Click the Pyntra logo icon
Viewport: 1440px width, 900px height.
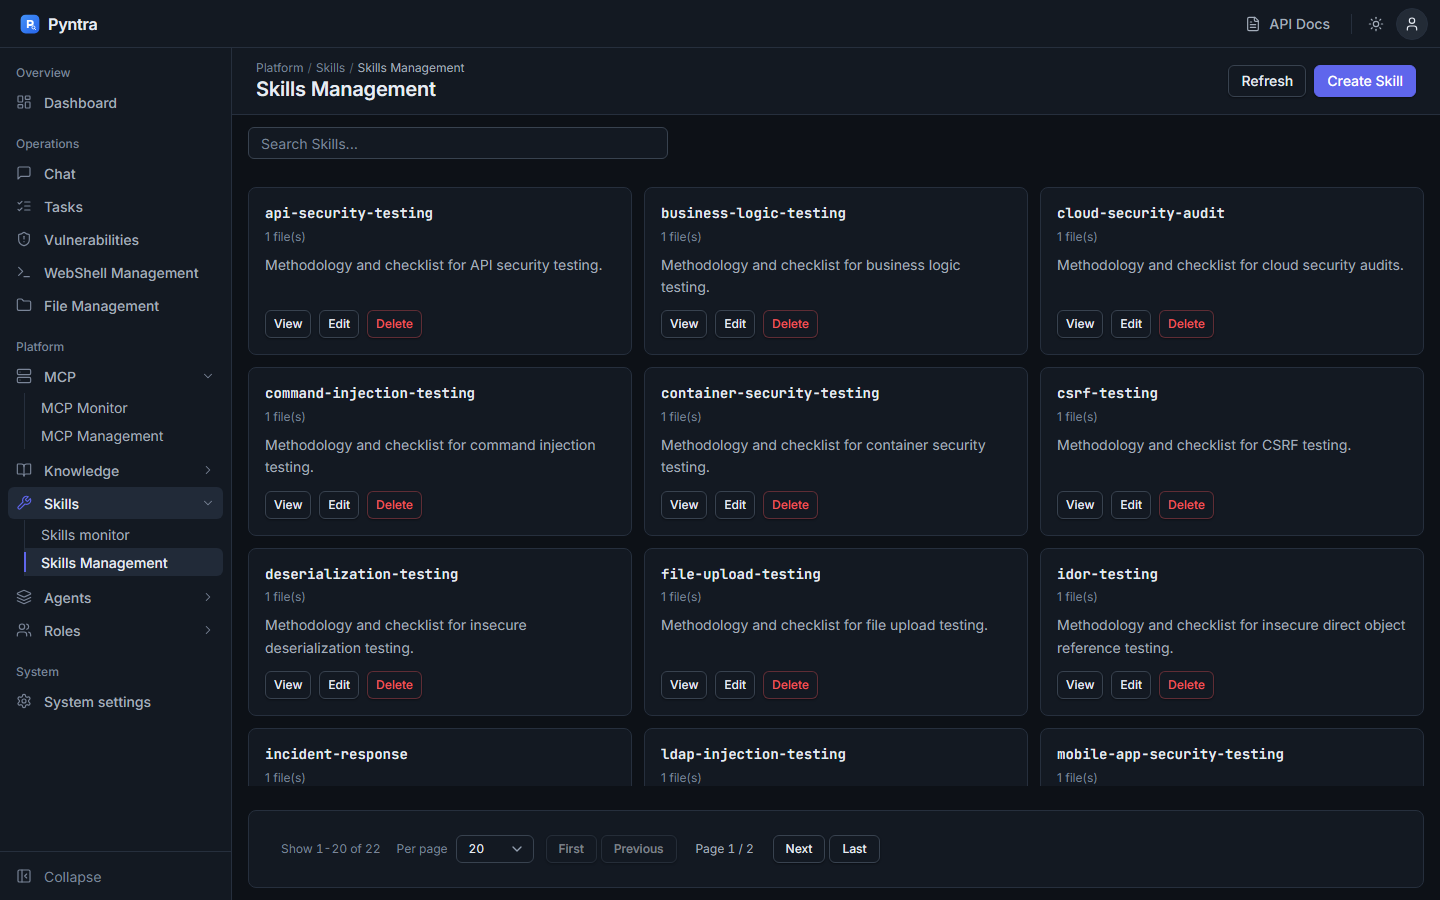coord(30,24)
